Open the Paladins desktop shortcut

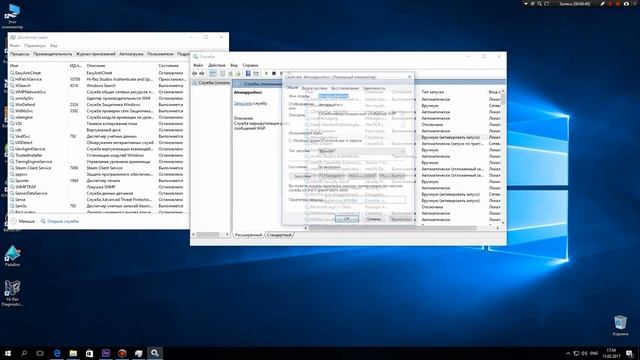12,256
